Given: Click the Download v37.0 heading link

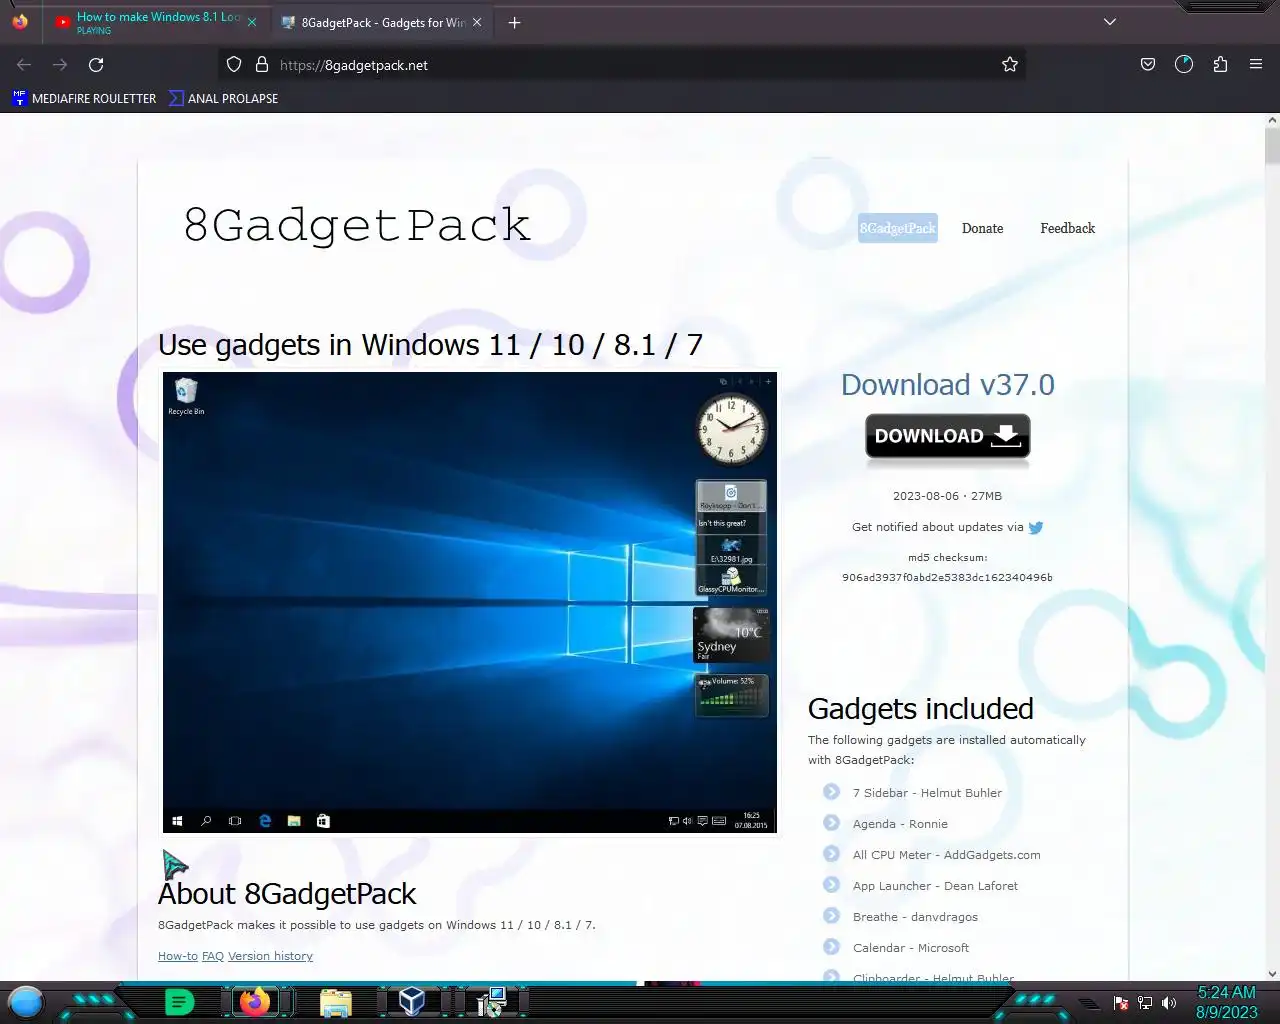Looking at the screenshot, I should (x=947, y=385).
